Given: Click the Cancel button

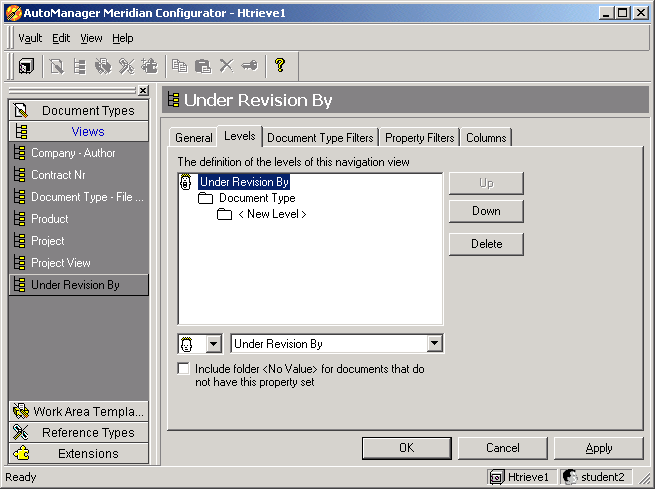Looking at the screenshot, I should point(503,448).
